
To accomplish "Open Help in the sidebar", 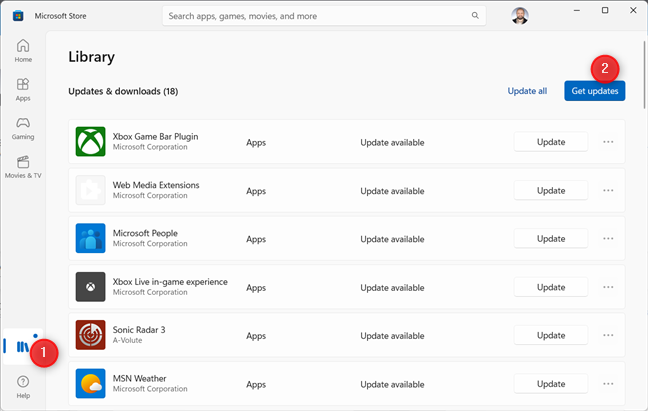I will (23, 387).
